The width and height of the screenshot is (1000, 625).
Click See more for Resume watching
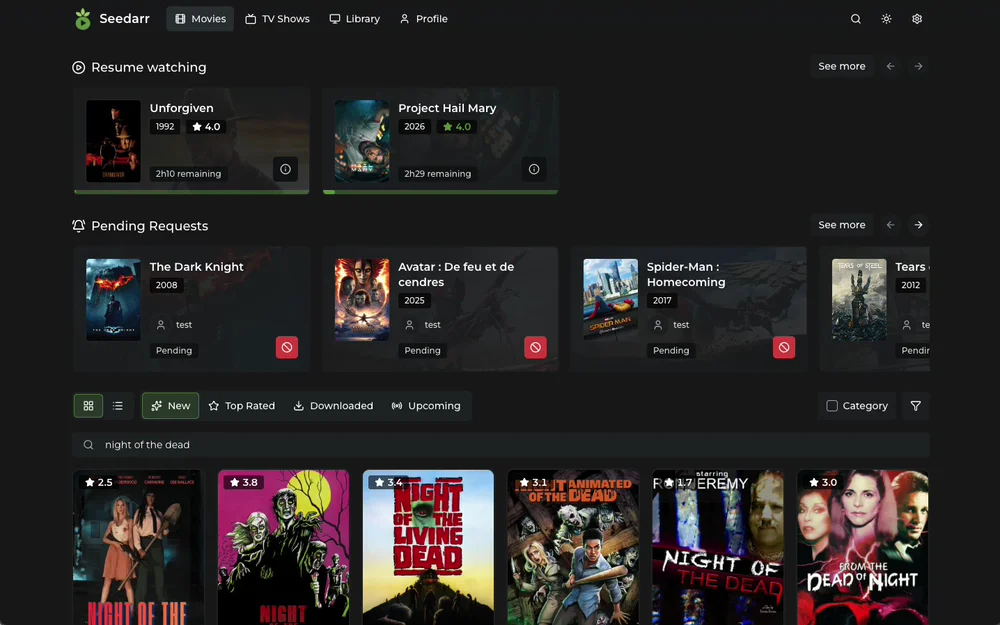842,66
